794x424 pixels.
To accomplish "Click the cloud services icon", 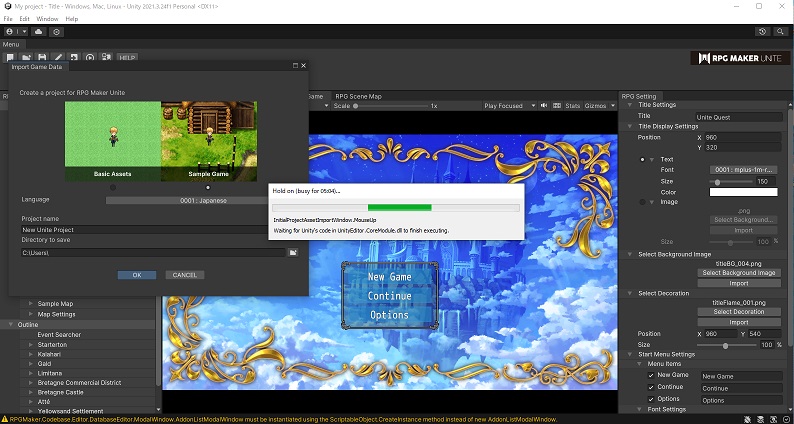I will 39,31.
